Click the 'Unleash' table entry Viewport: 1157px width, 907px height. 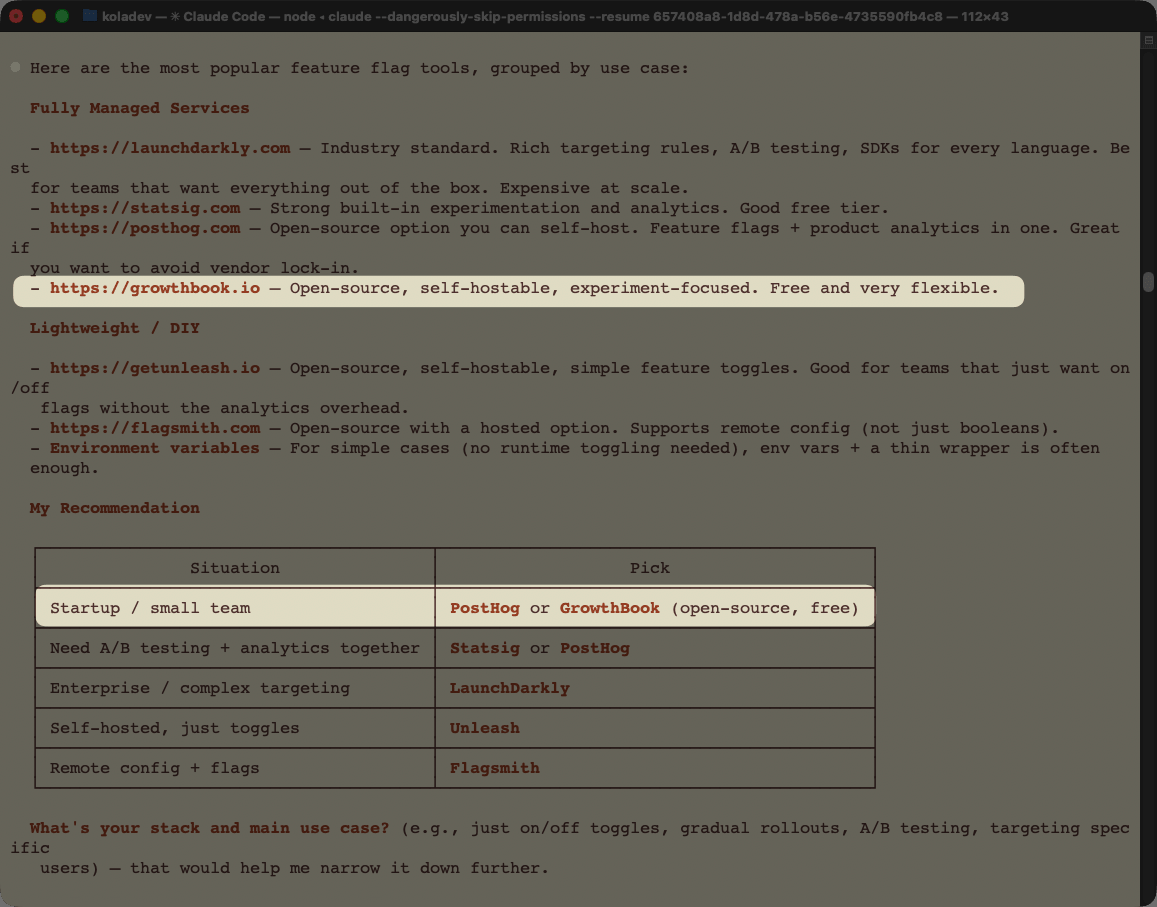(484, 728)
